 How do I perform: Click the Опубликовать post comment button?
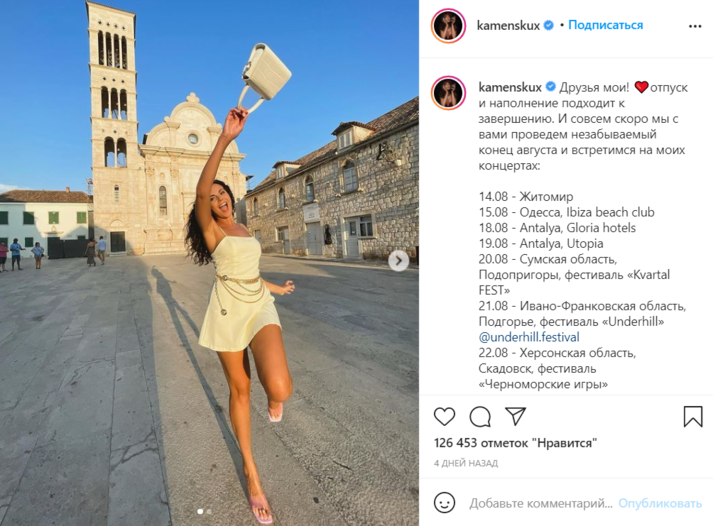tap(660, 503)
